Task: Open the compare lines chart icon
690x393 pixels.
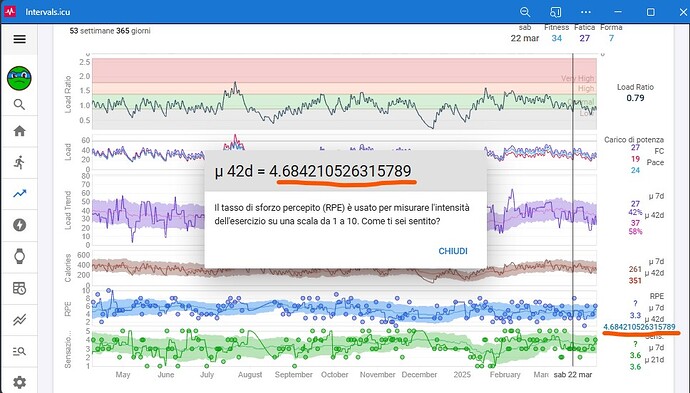Action: (19, 320)
